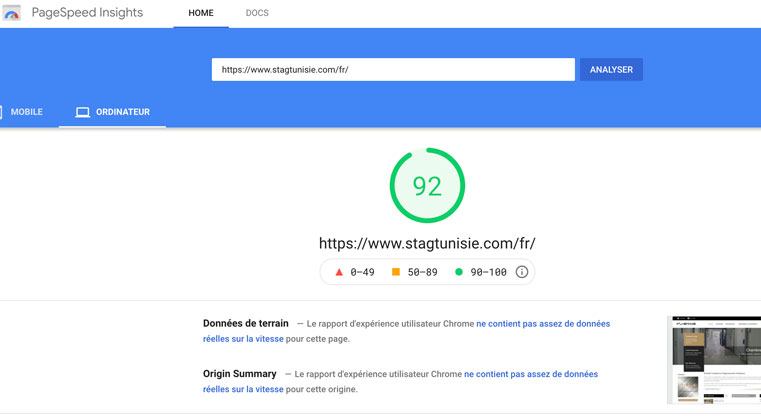761x416 pixels.
Task: Click the red triangle 0-49 legend icon
Action: [x=339, y=272]
